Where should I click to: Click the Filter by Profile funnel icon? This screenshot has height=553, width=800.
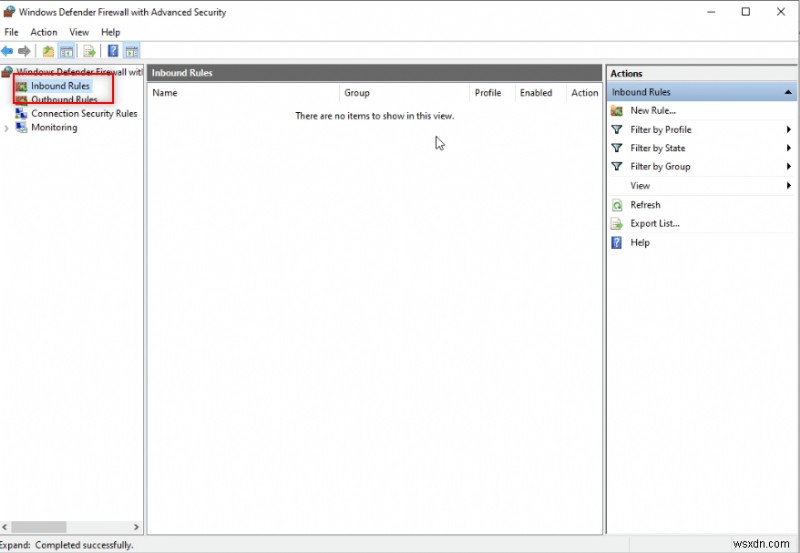pyautogui.click(x=617, y=130)
